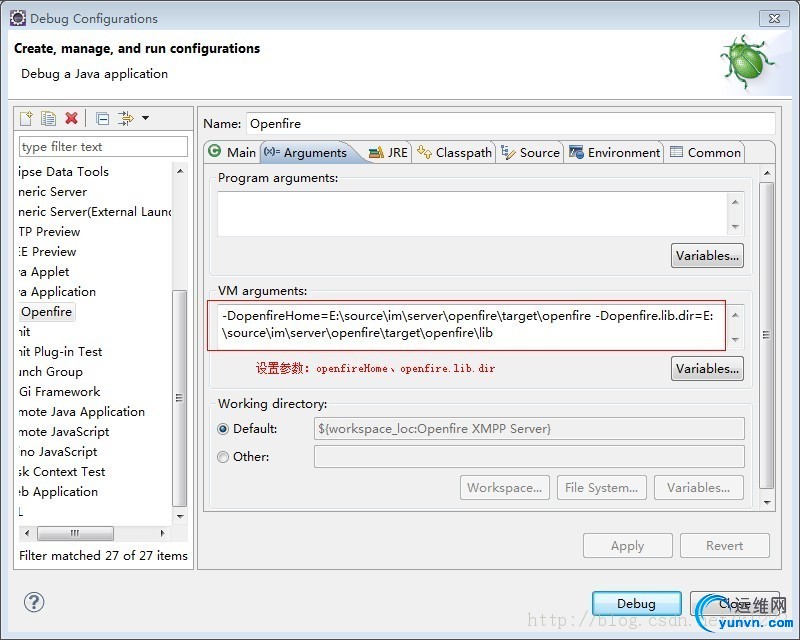Click Variables button under Program arguments
Viewport: 800px width, 640px height.
point(707,256)
